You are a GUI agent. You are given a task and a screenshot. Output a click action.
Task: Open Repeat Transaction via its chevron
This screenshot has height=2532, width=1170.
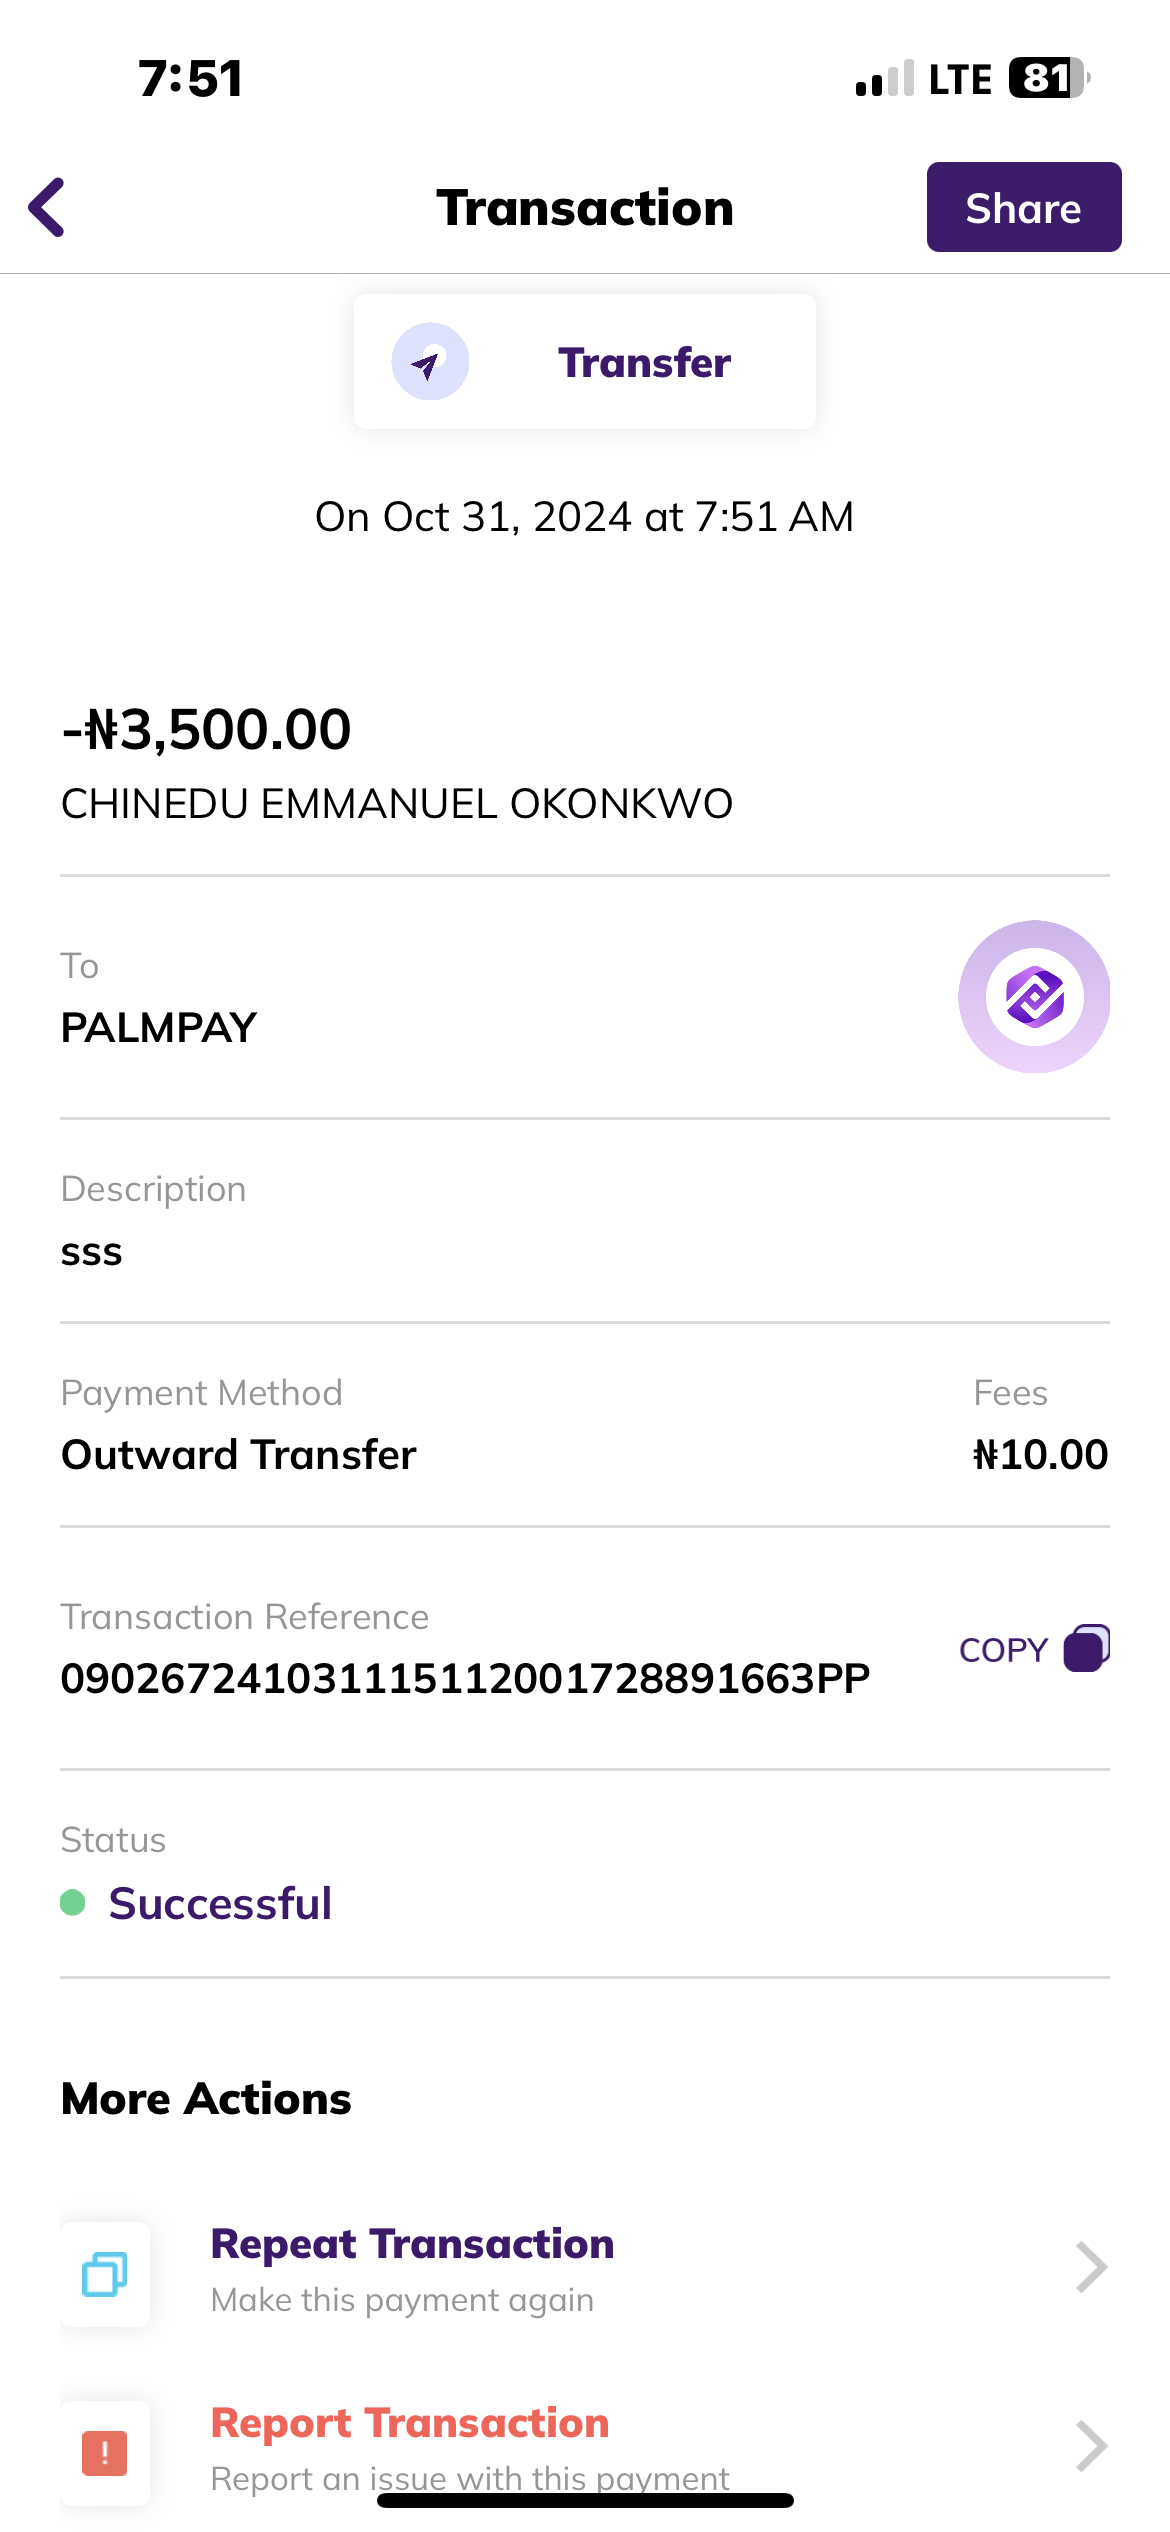[x=1091, y=2267]
